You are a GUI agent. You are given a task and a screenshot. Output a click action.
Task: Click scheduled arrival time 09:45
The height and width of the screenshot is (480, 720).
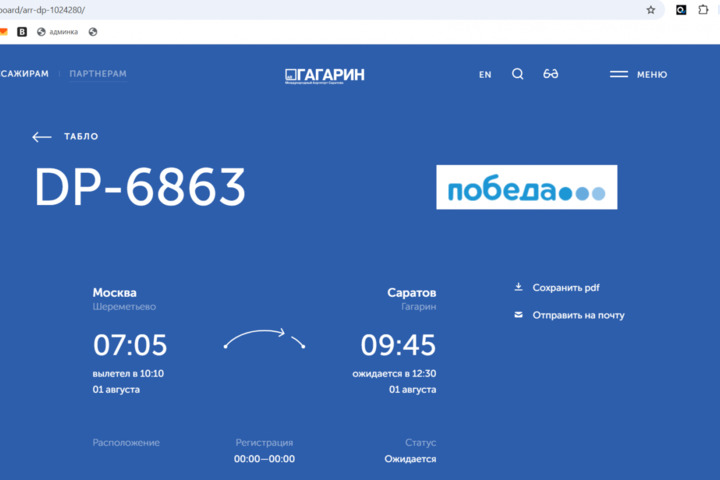coord(398,345)
